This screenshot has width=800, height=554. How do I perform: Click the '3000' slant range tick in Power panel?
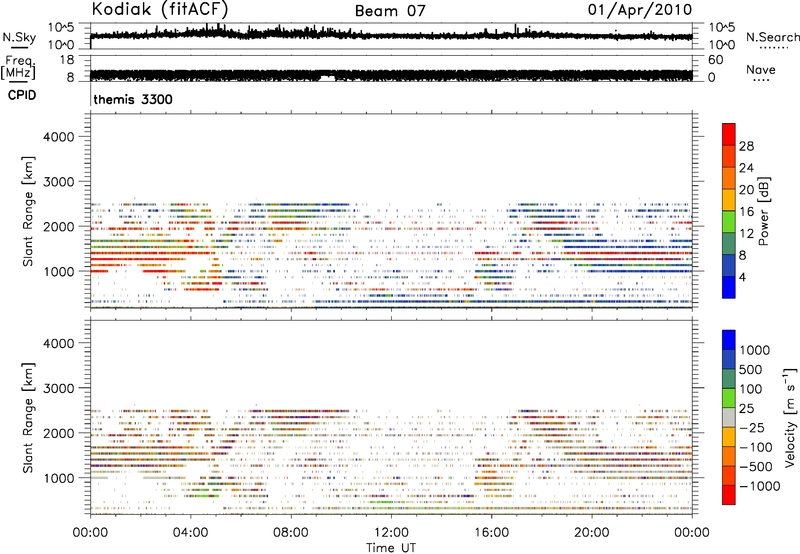pyautogui.click(x=59, y=182)
